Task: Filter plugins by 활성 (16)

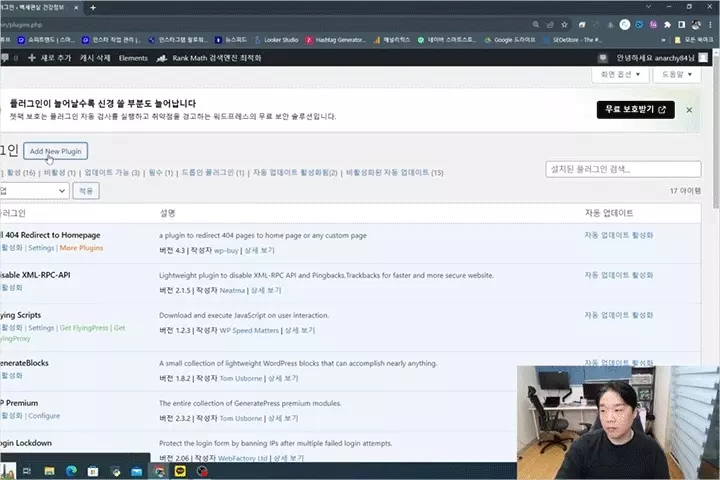Action: click(21, 173)
